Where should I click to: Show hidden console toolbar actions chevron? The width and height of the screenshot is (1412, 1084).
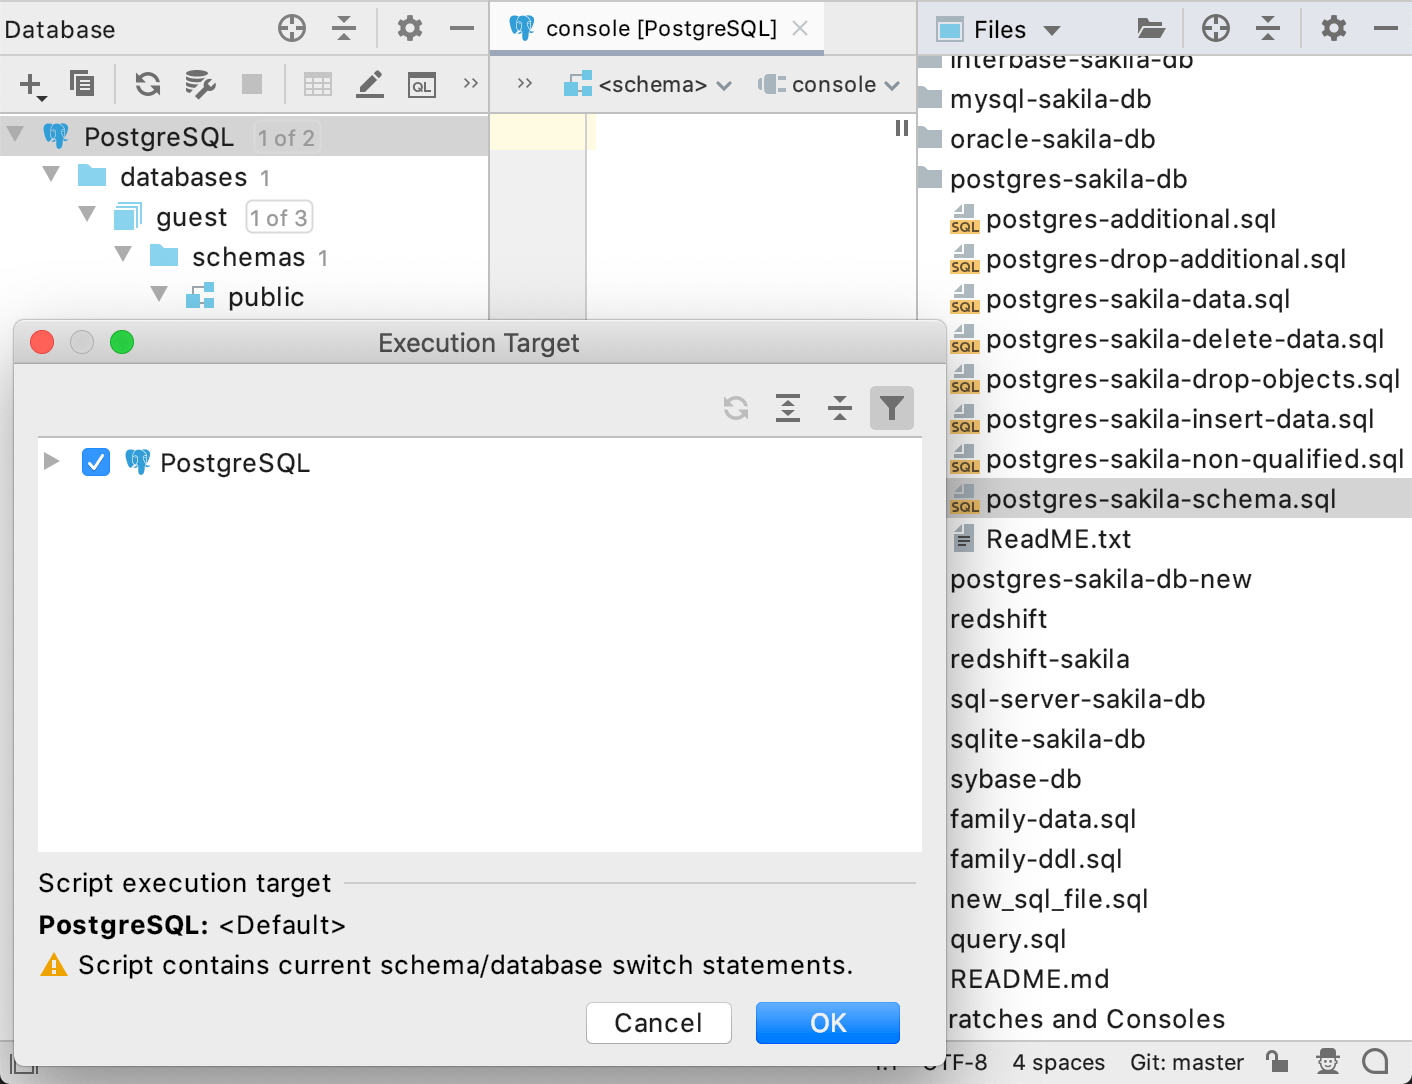click(x=525, y=83)
